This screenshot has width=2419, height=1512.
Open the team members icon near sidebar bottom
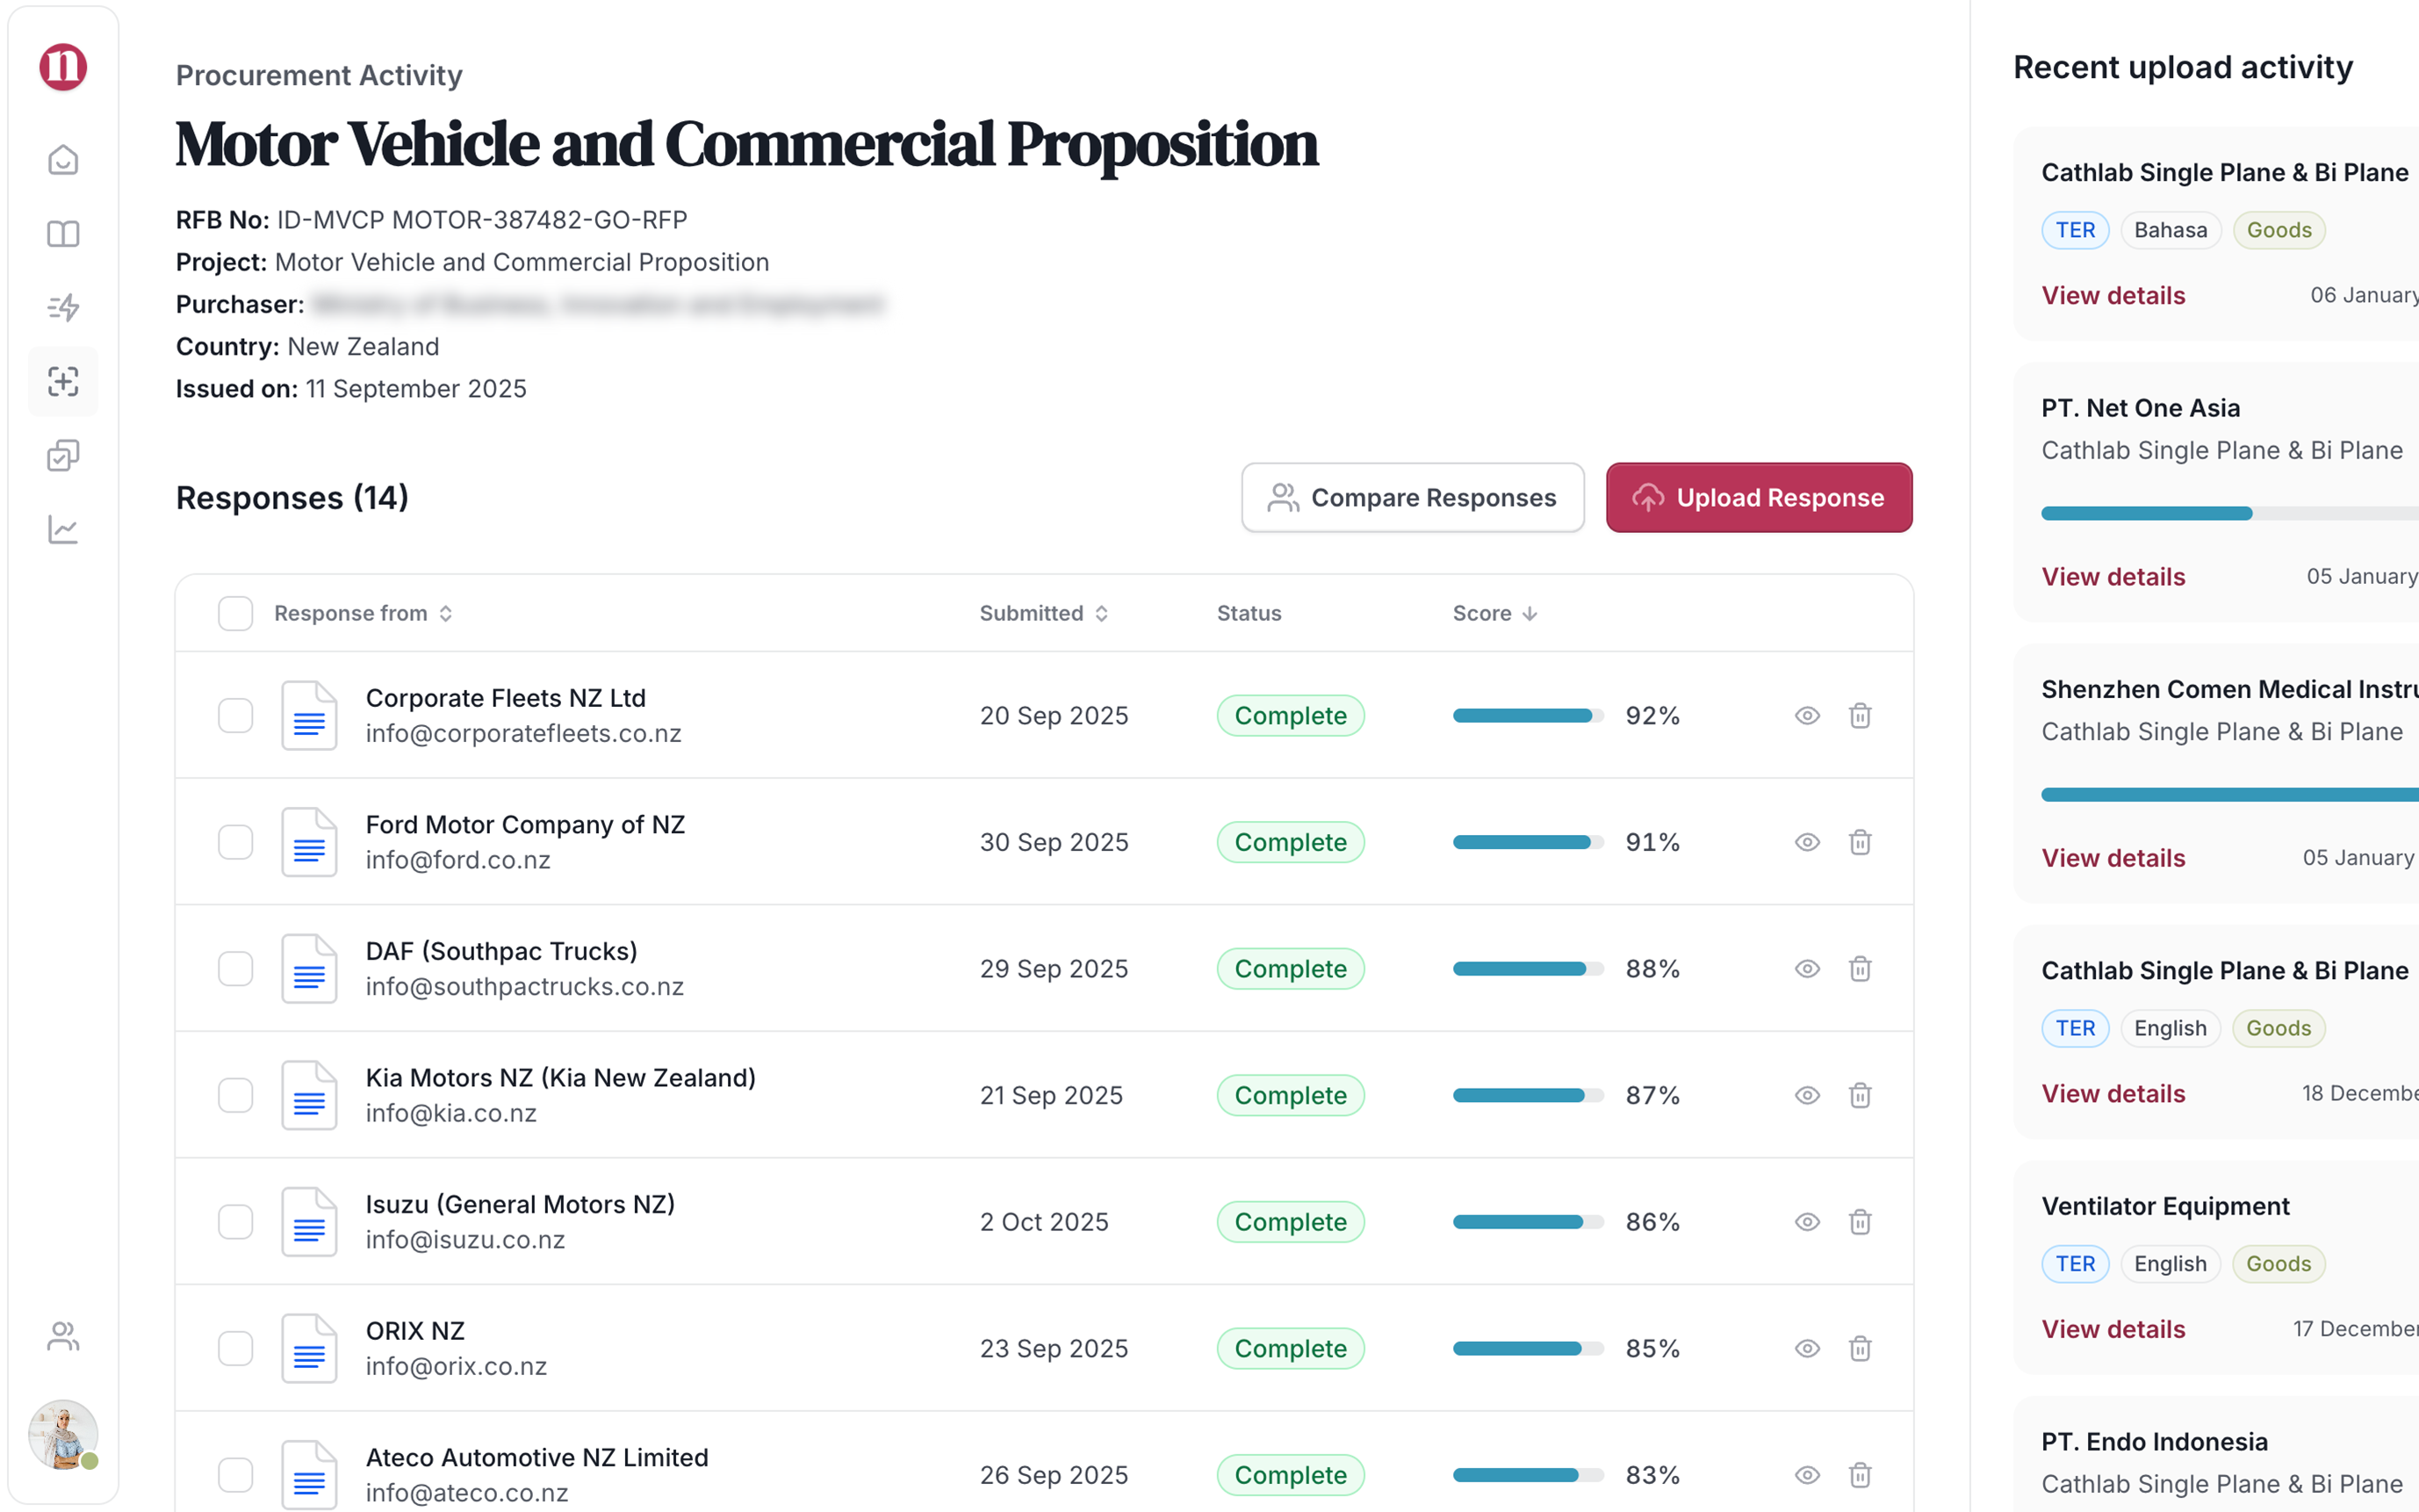point(62,1337)
